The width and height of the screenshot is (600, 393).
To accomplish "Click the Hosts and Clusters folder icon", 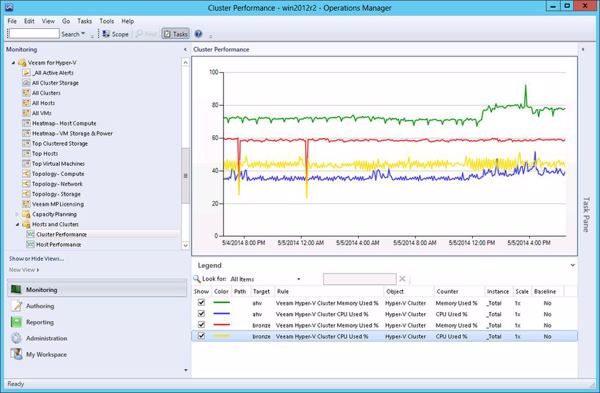I will pos(26,224).
